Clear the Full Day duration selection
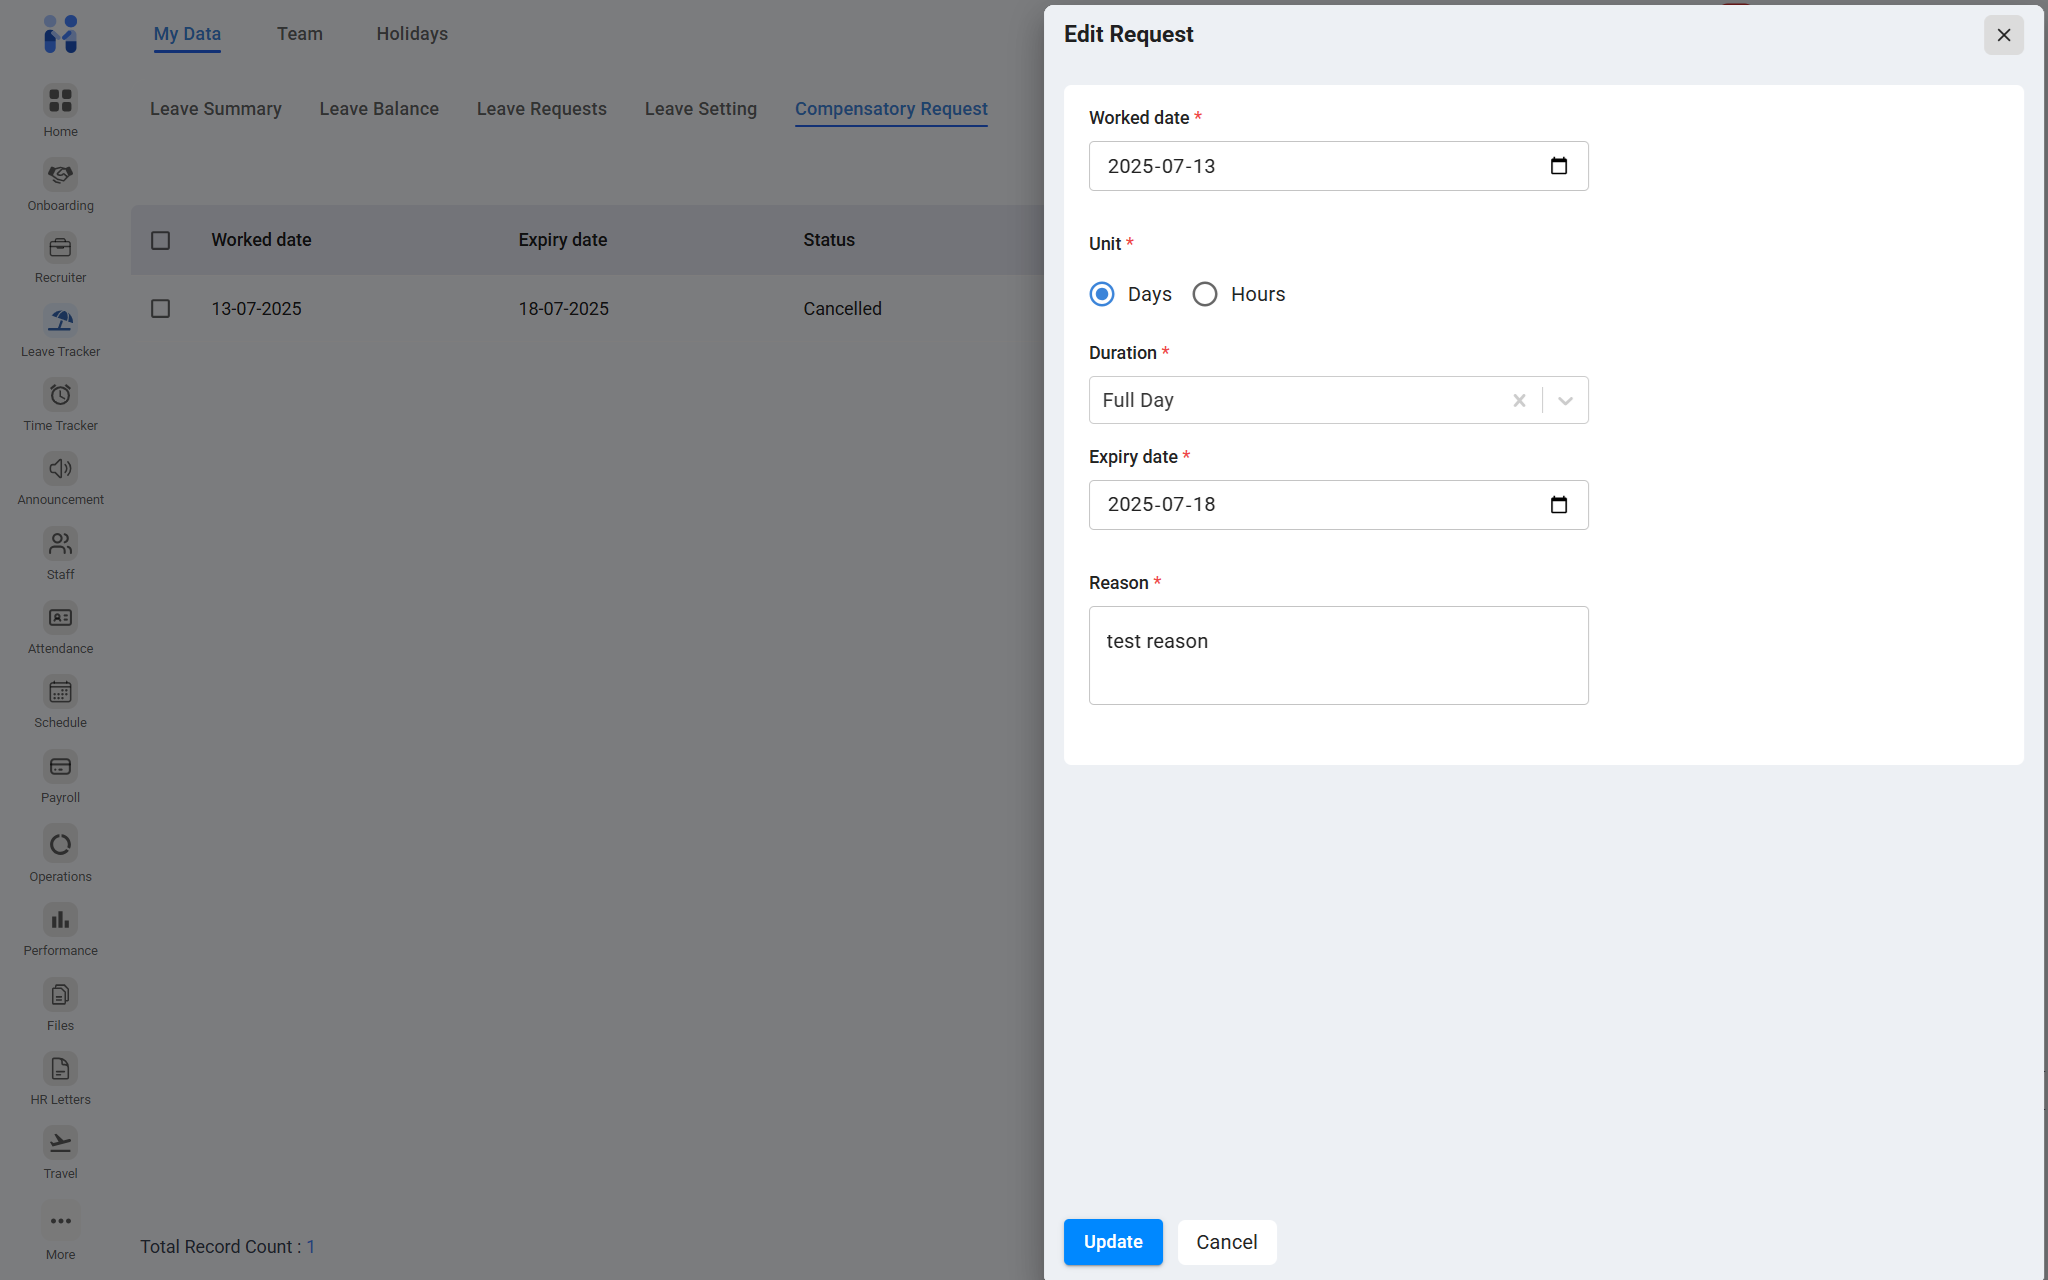 coord(1519,401)
